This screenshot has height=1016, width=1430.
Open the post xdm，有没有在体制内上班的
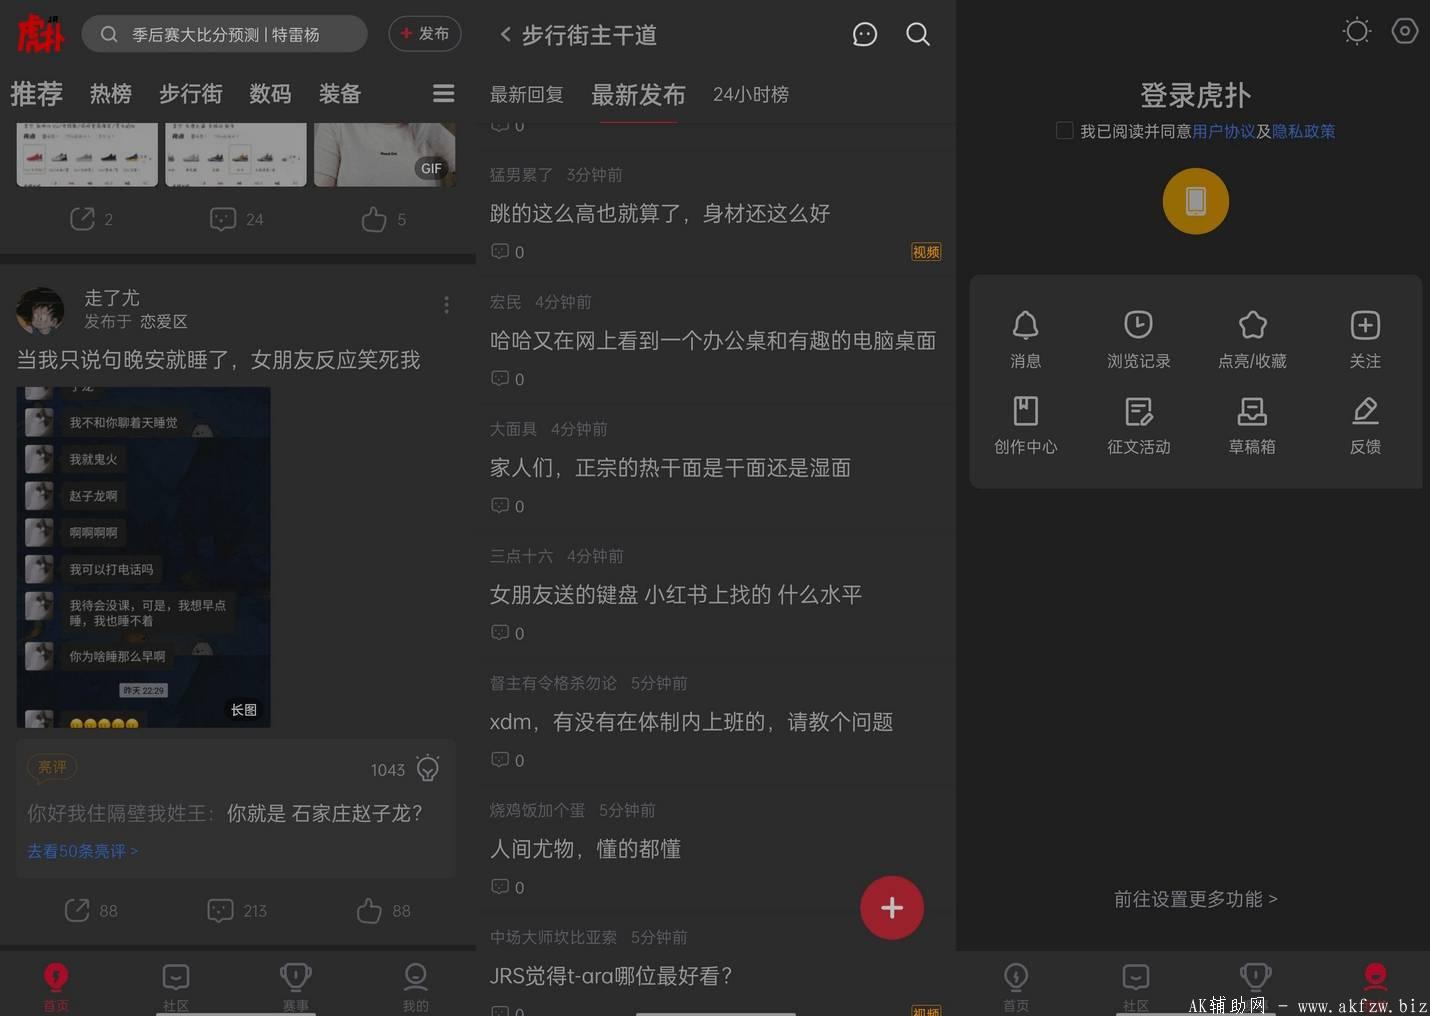tap(691, 721)
